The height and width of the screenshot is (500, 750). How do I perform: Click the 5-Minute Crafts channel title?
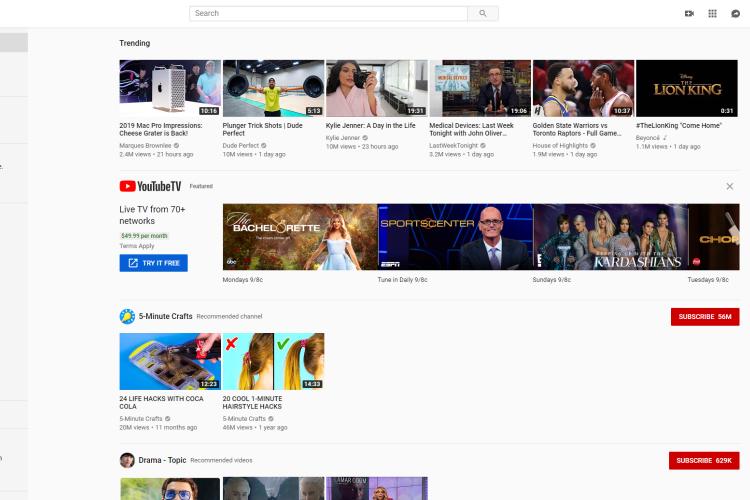[165, 316]
